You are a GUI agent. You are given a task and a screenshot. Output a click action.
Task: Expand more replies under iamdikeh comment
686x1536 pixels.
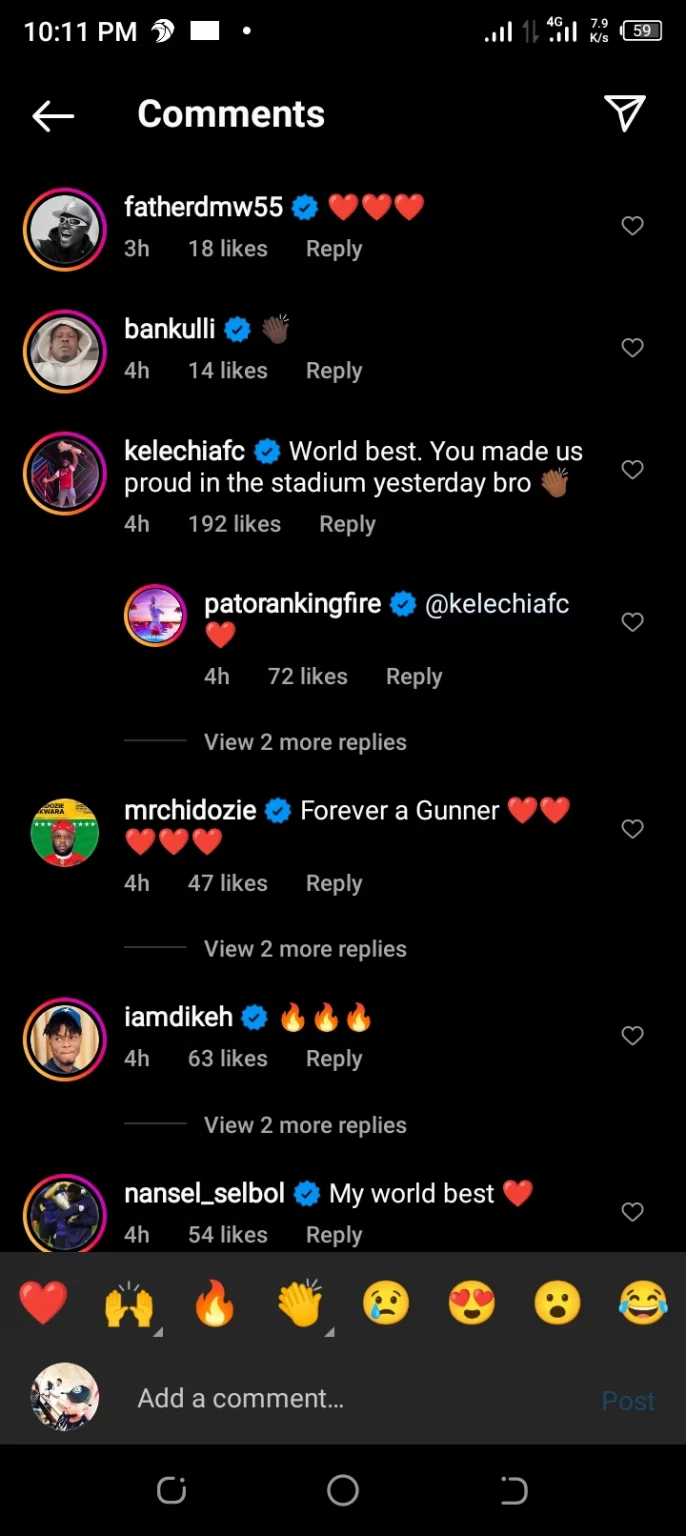click(305, 1125)
